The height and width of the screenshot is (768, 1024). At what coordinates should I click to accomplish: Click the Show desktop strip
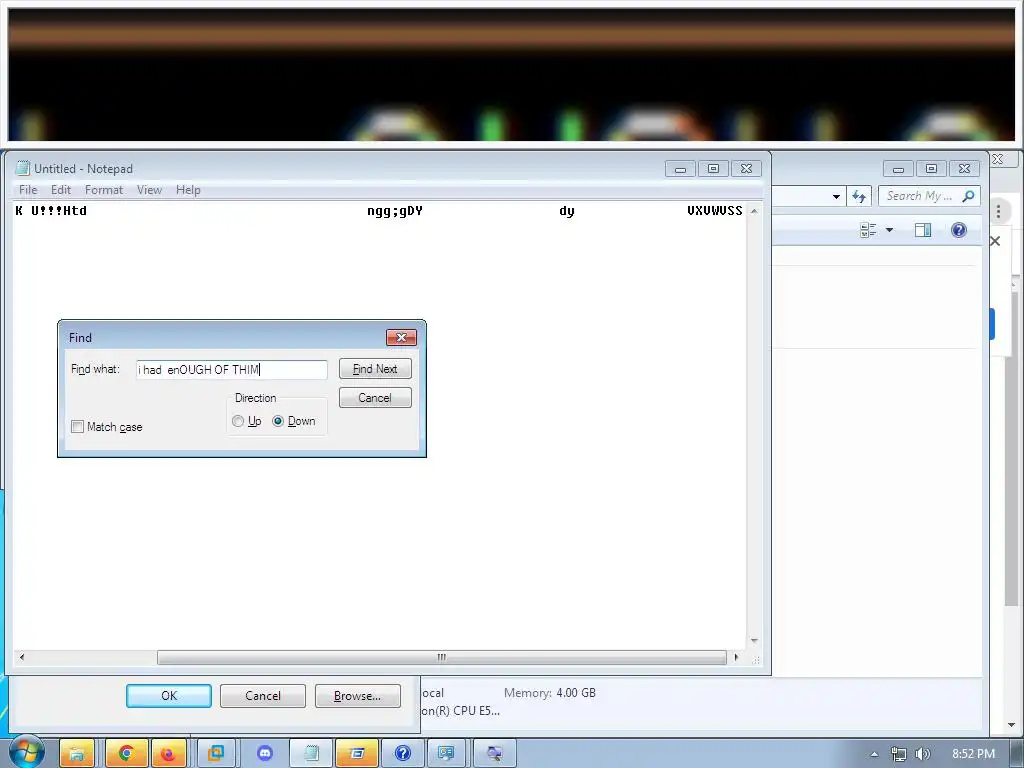pos(1017,754)
